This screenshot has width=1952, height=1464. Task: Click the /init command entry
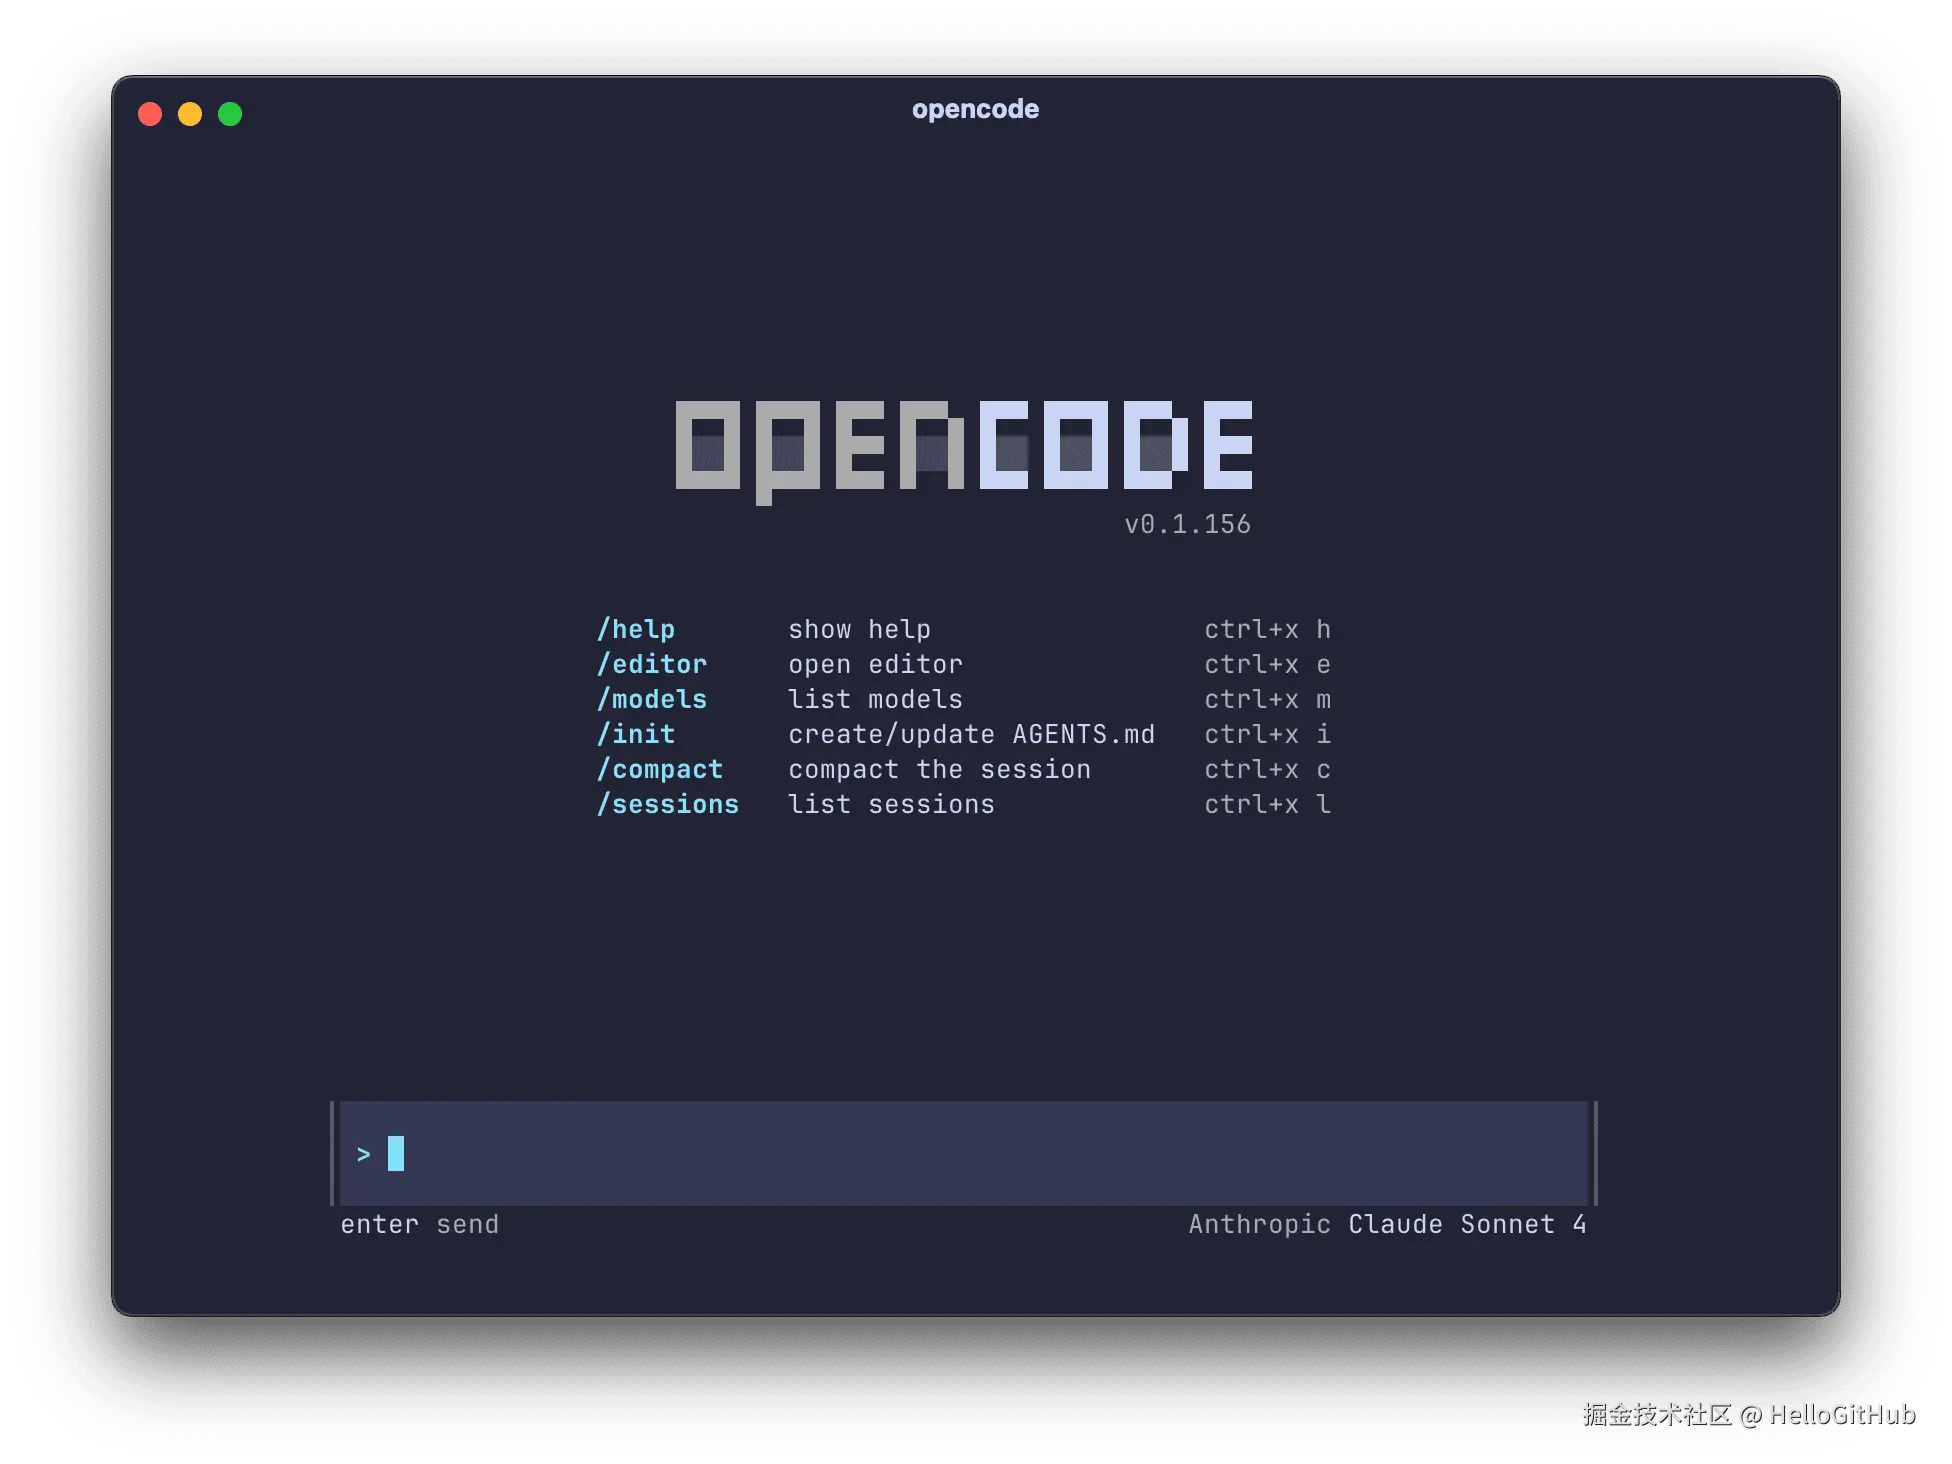(636, 734)
